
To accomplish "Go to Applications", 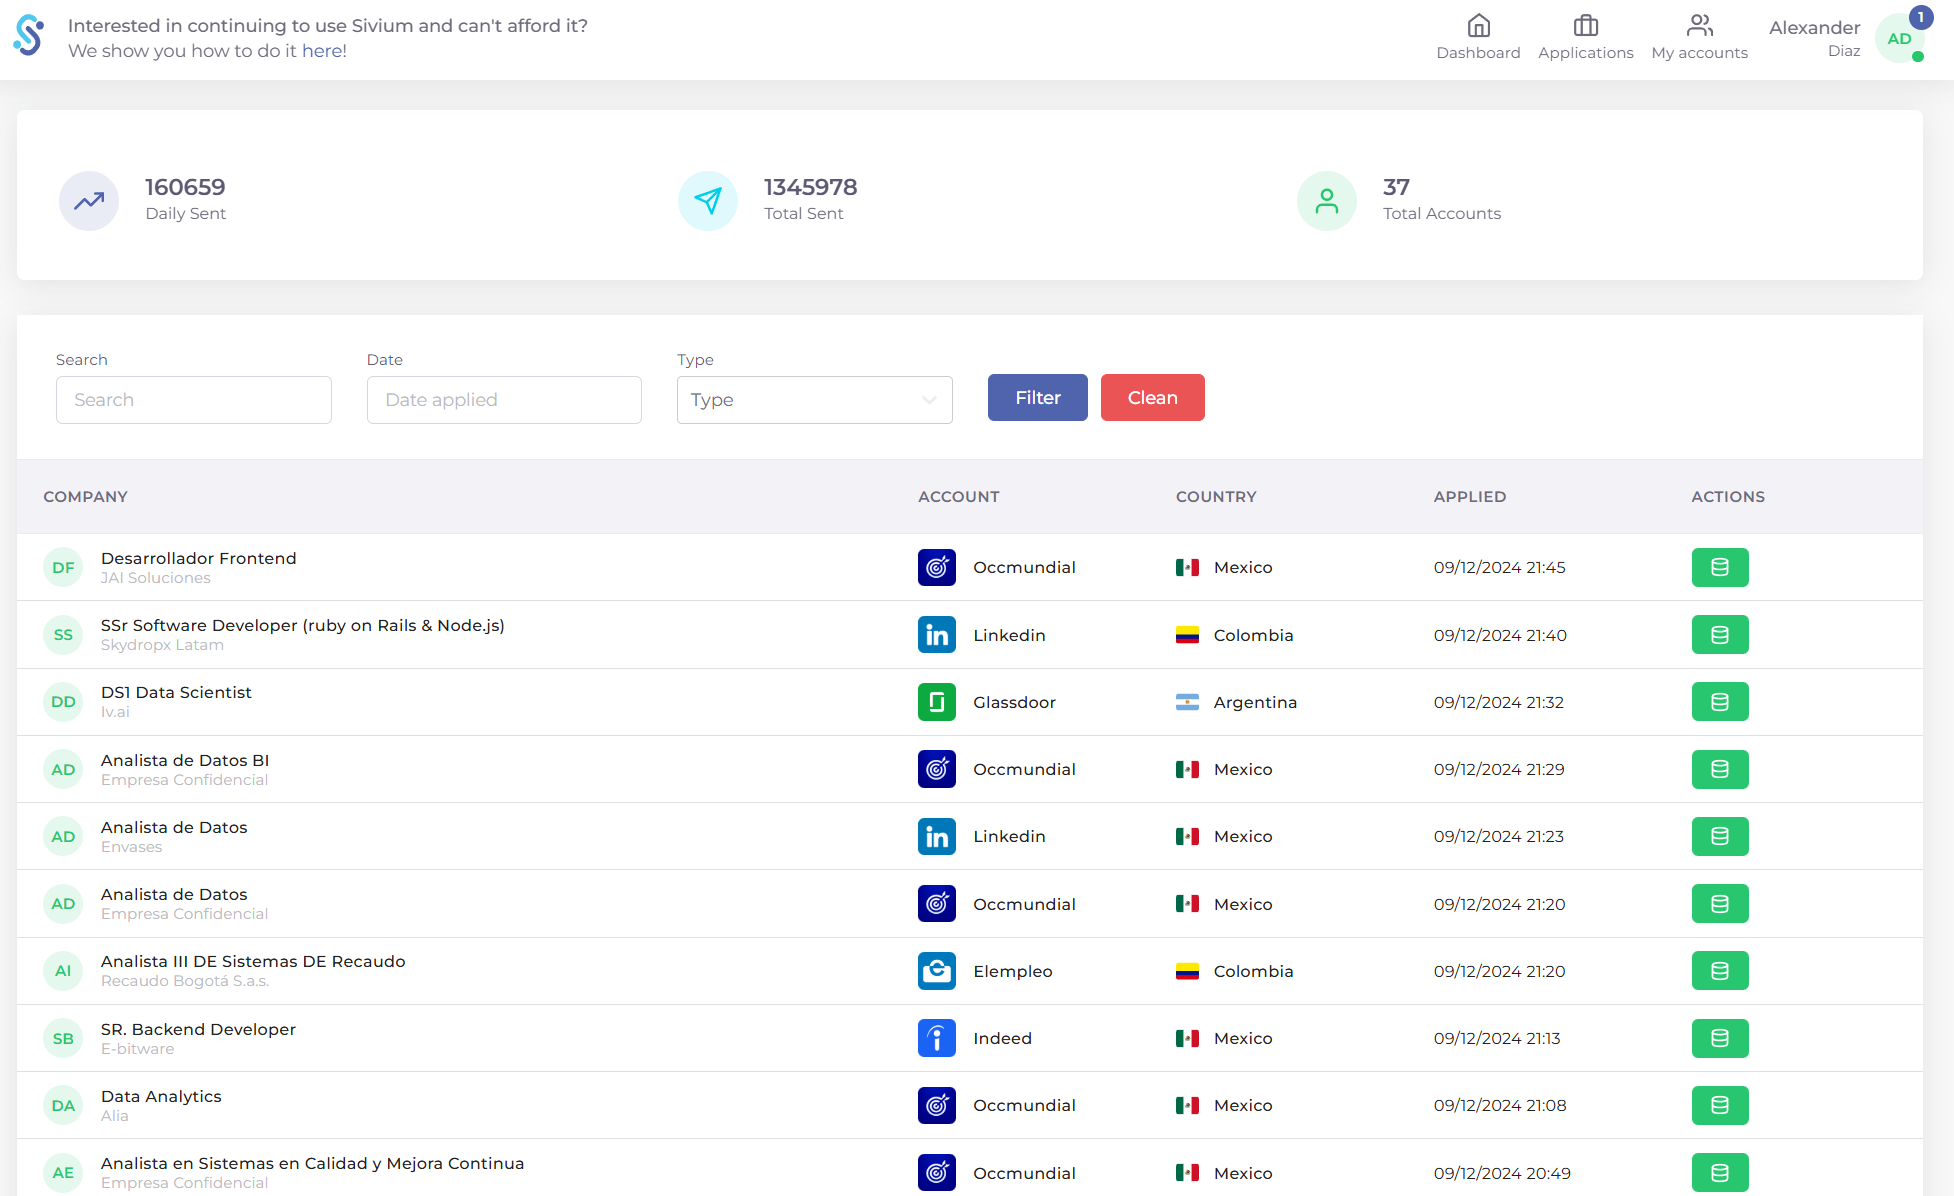I will coord(1585,38).
